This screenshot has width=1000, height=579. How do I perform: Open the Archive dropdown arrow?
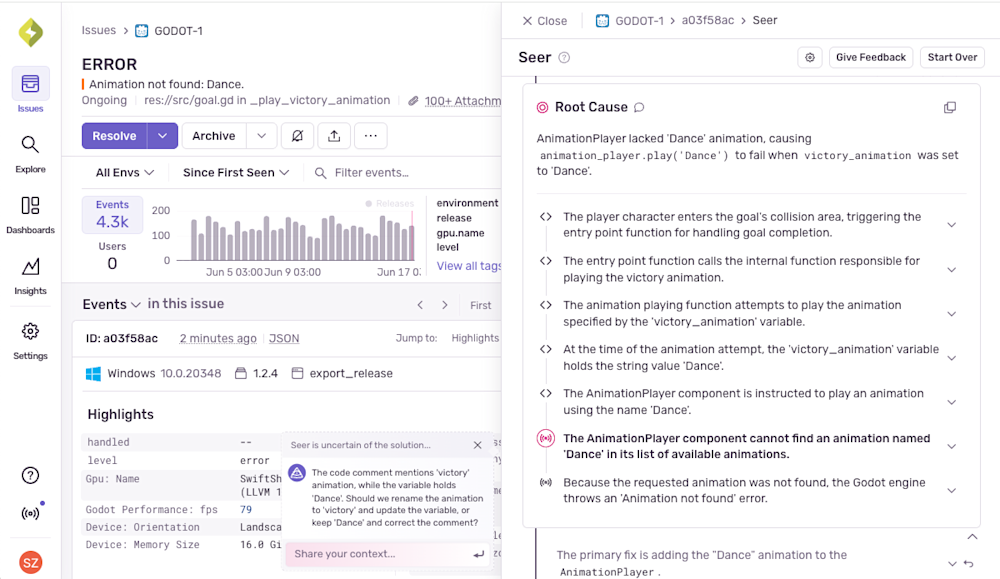pos(261,136)
